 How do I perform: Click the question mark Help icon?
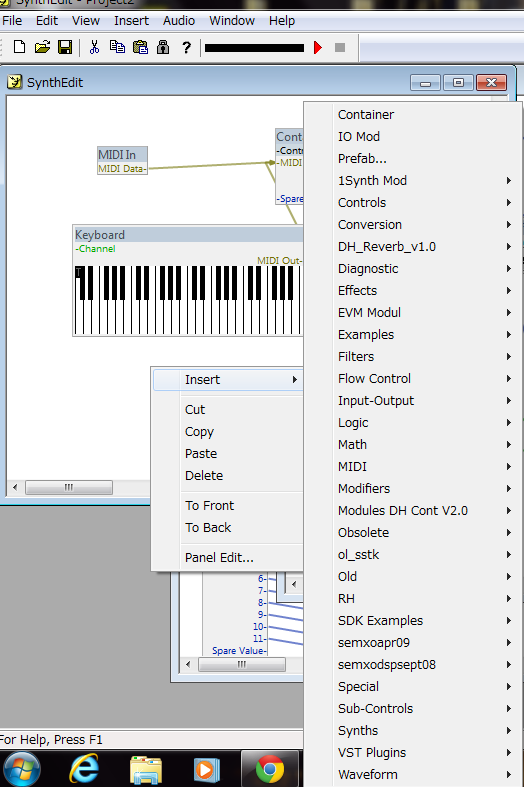pyautogui.click(x=186, y=47)
